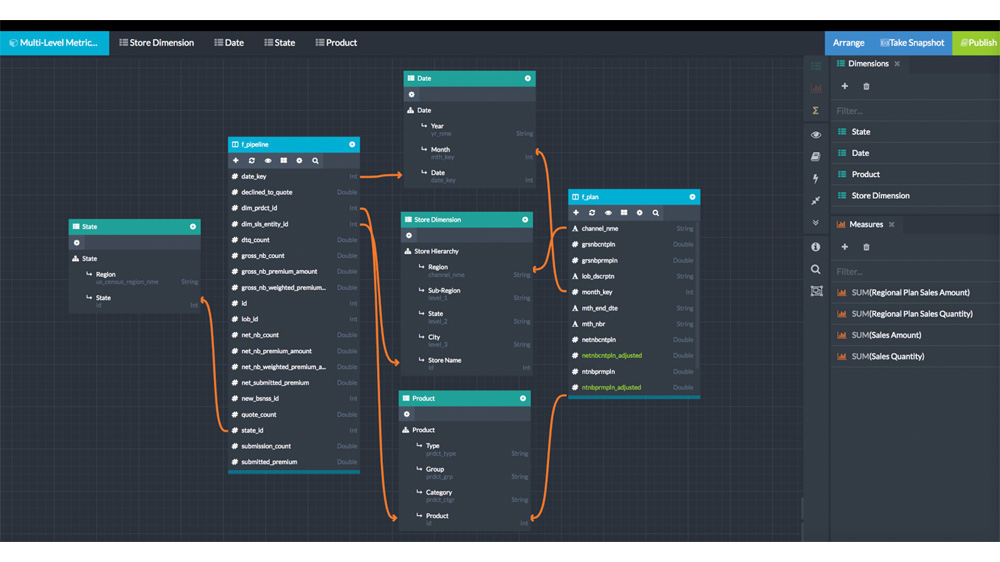The image size is (1000, 562).
Task: Add a new measure with plus icon
Action: point(844,247)
